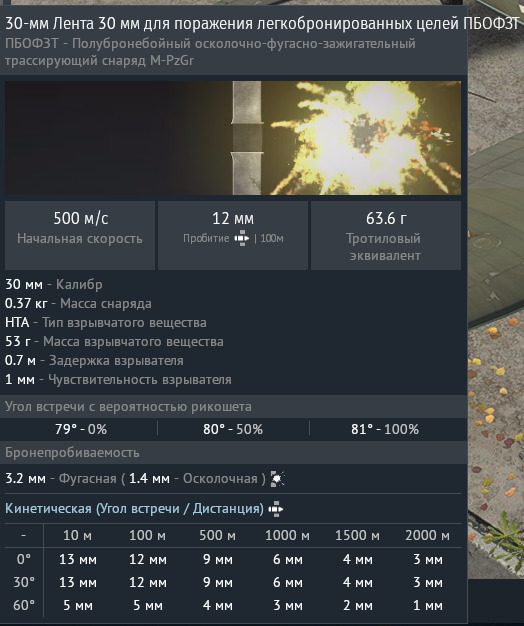
Task: Click the Кинетическая (Угол встречи / Дистанция) heading
Action: click(134, 509)
